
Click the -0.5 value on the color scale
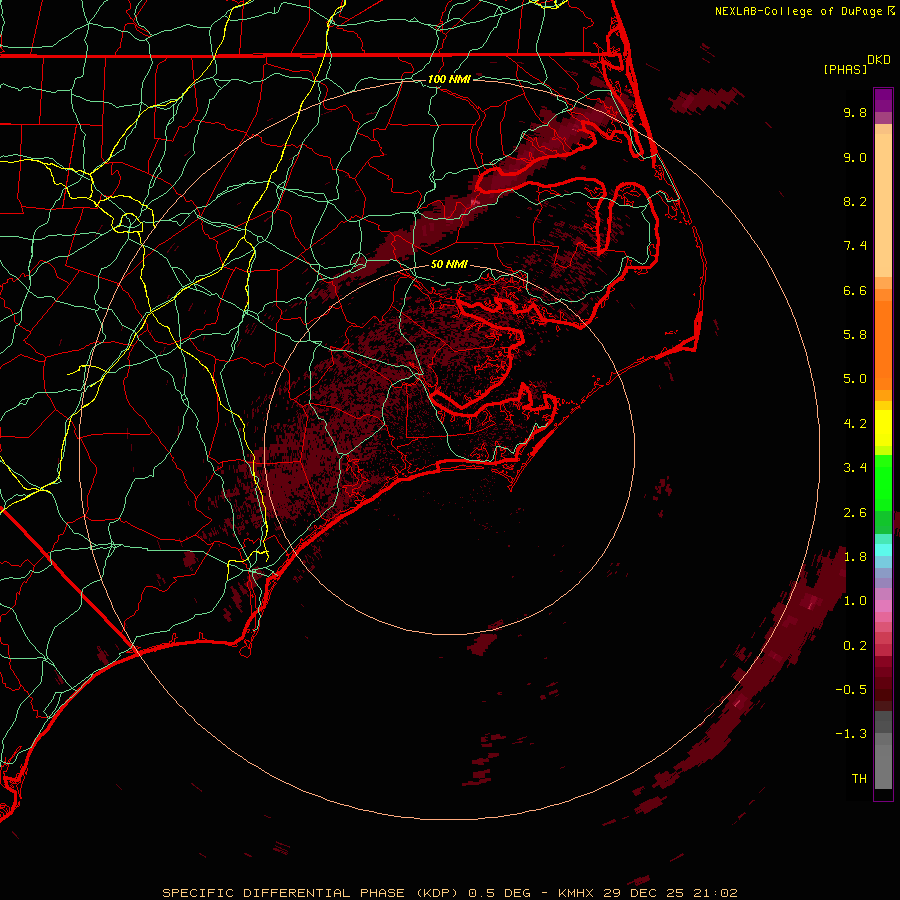tap(851, 690)
